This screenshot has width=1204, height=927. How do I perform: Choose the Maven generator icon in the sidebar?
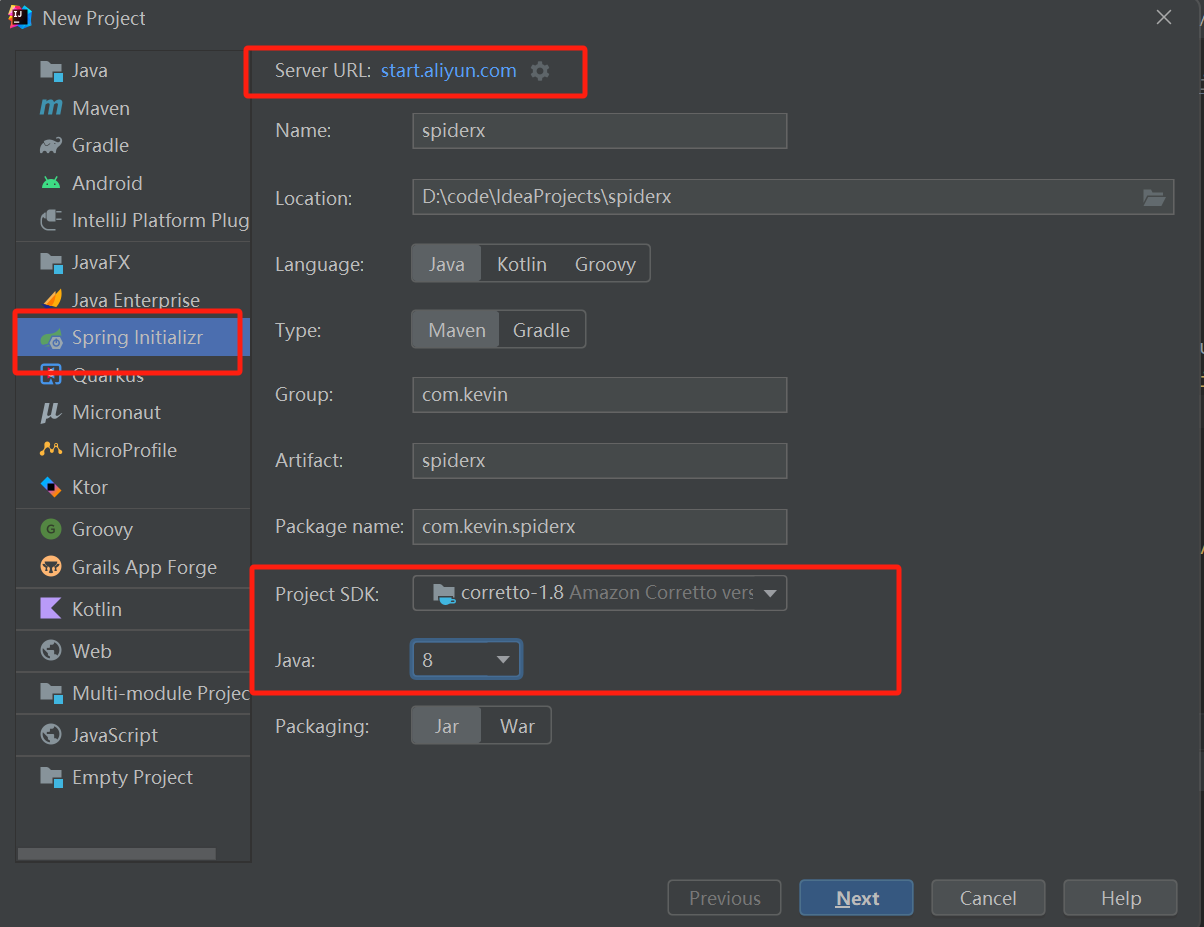point(51,108)
